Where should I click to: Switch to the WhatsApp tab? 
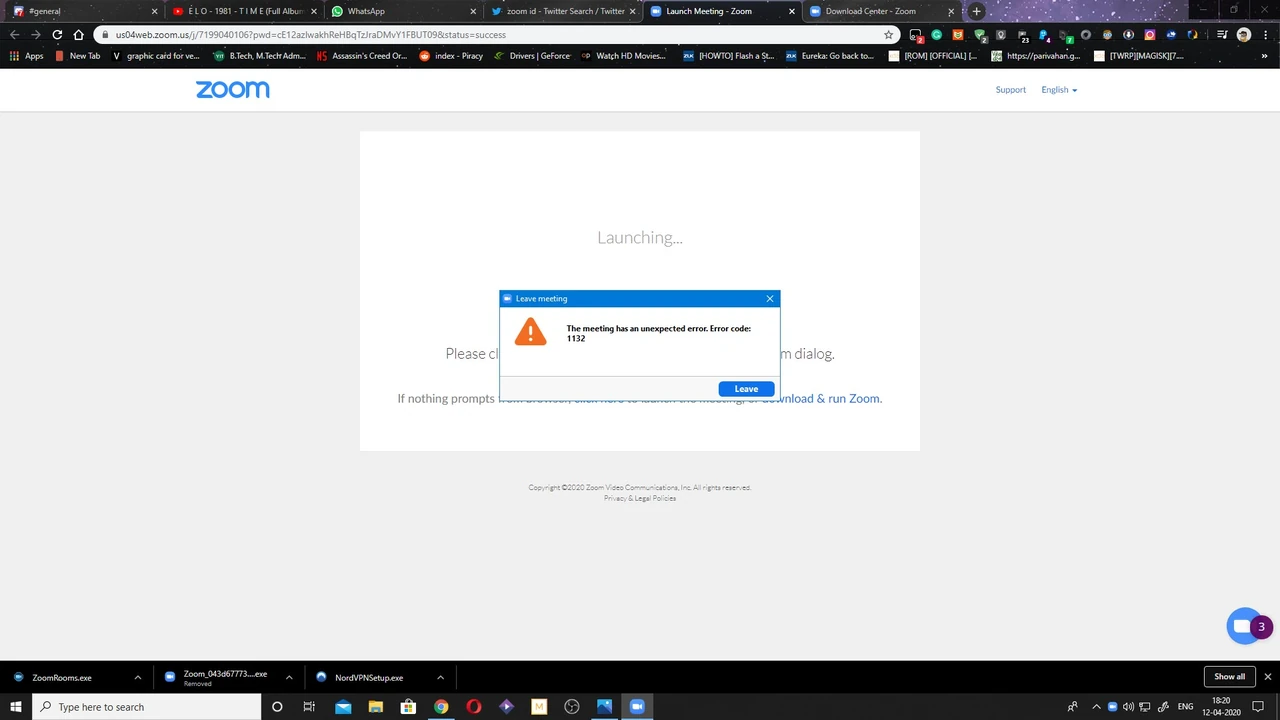pos(399,11)
